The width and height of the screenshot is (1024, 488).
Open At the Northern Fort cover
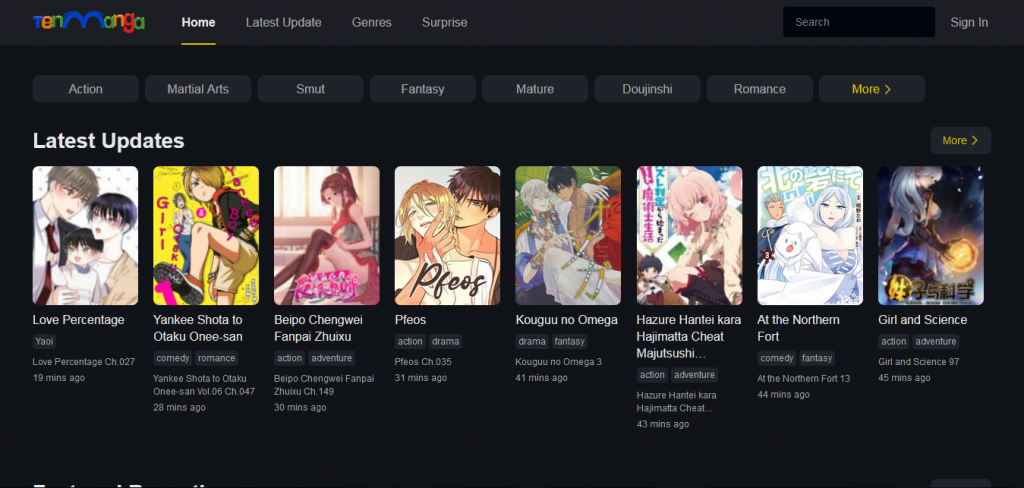click(810, 235)
